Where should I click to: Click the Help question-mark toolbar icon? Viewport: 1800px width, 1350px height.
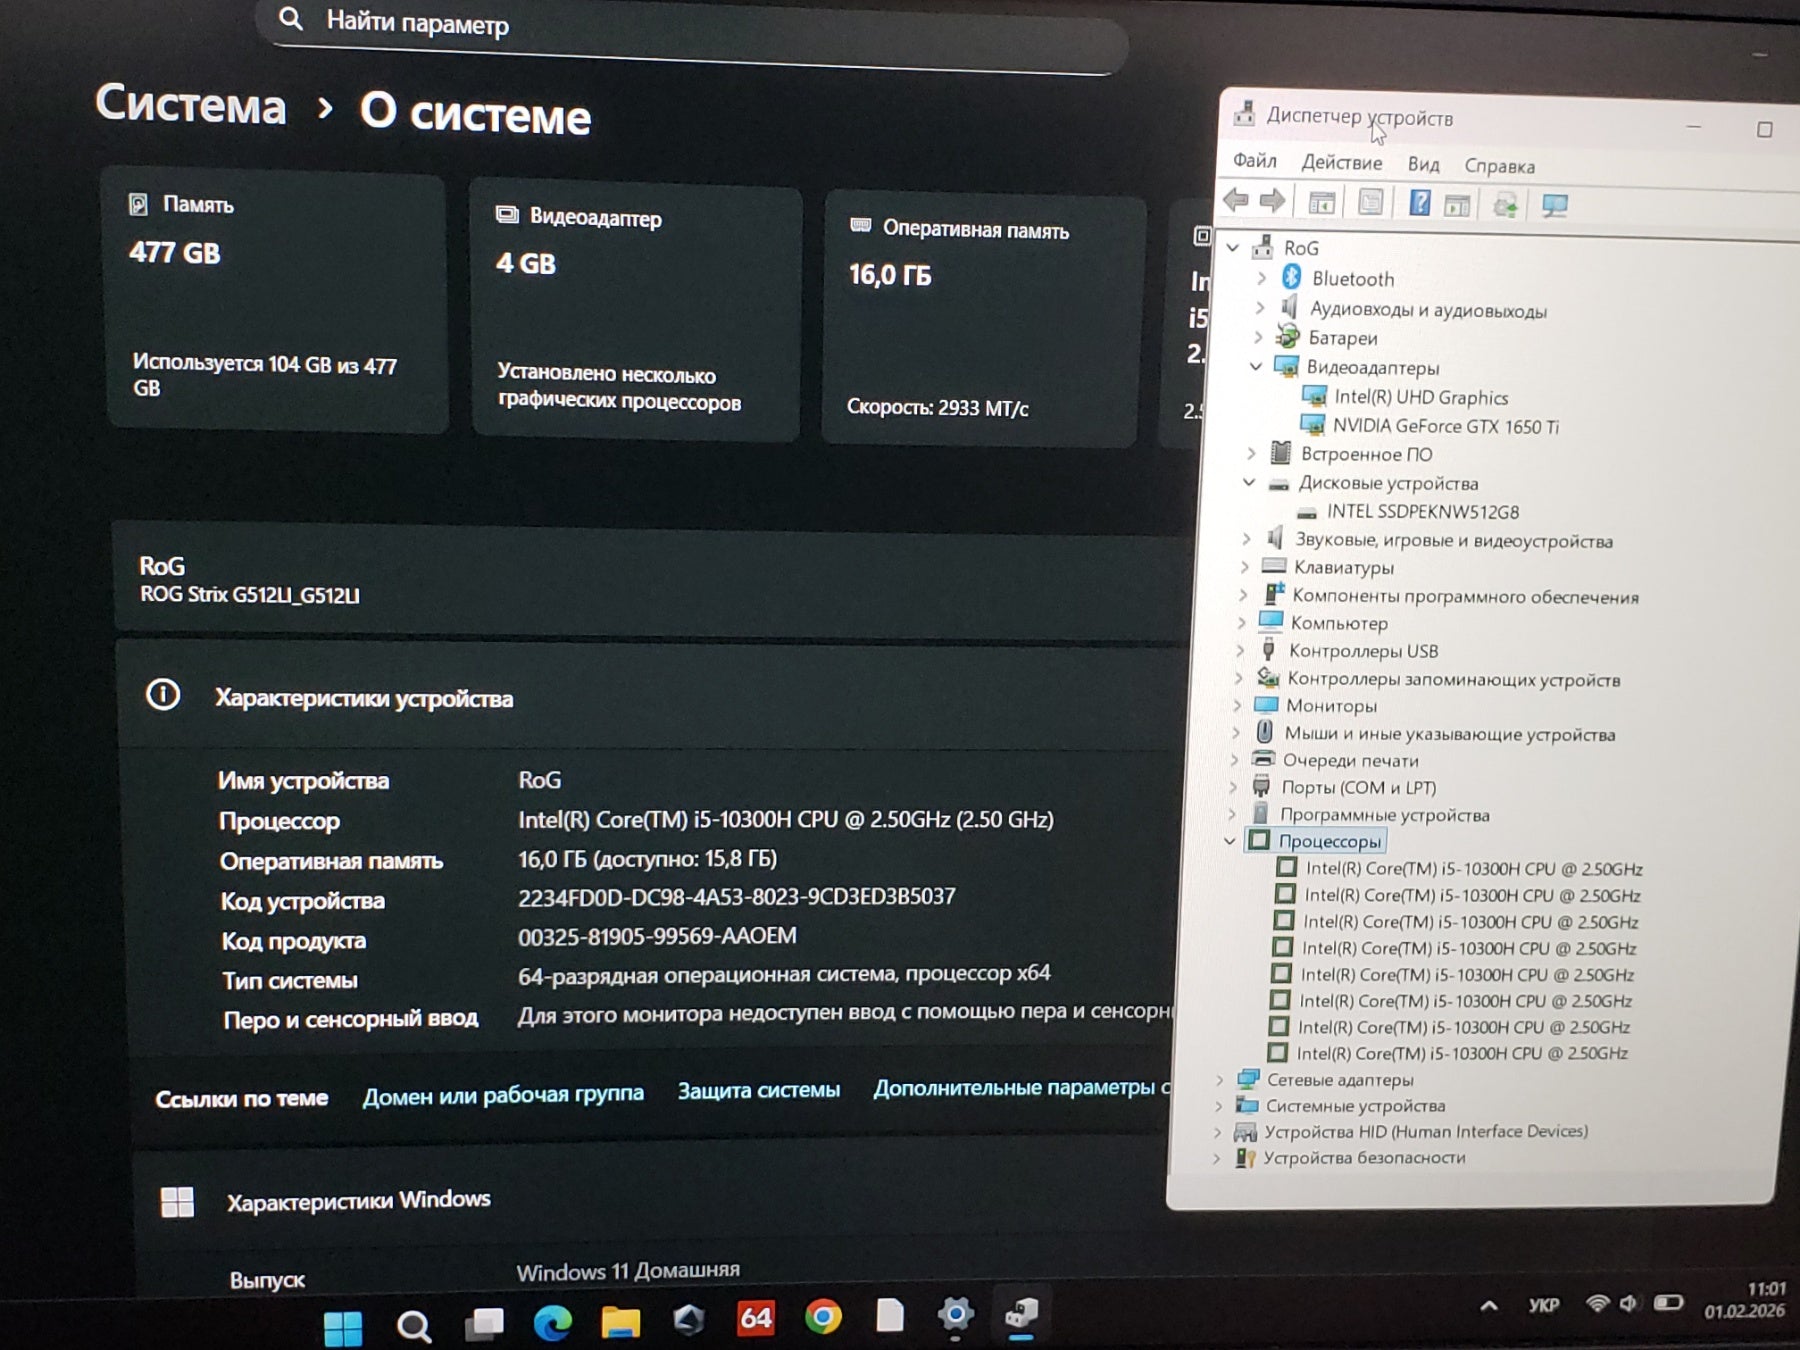pos(1418,202)
